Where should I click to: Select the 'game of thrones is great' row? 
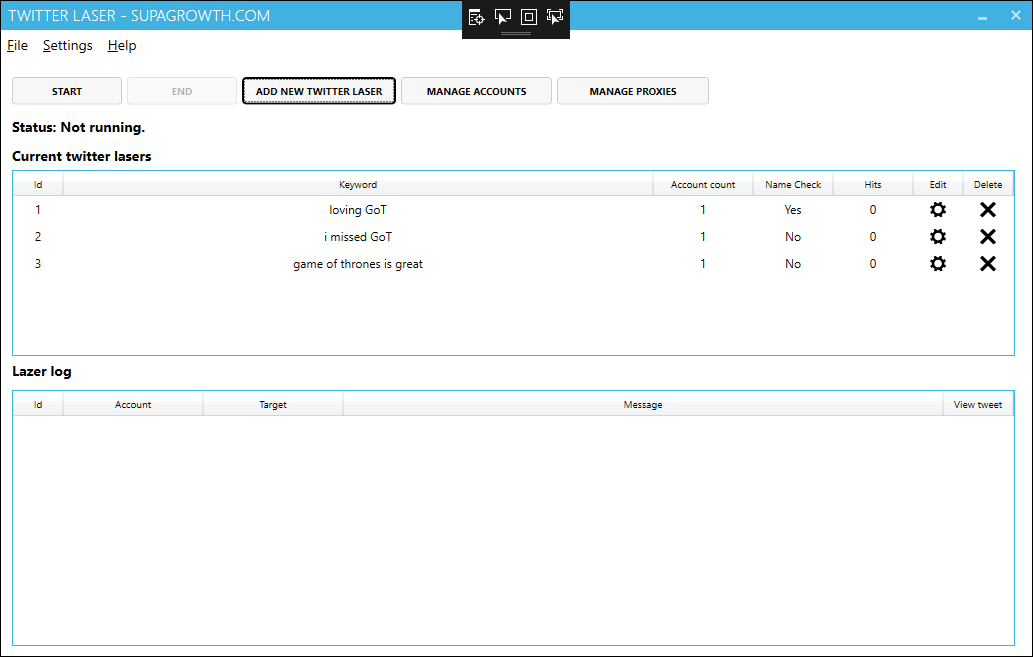tap(513, 264)
